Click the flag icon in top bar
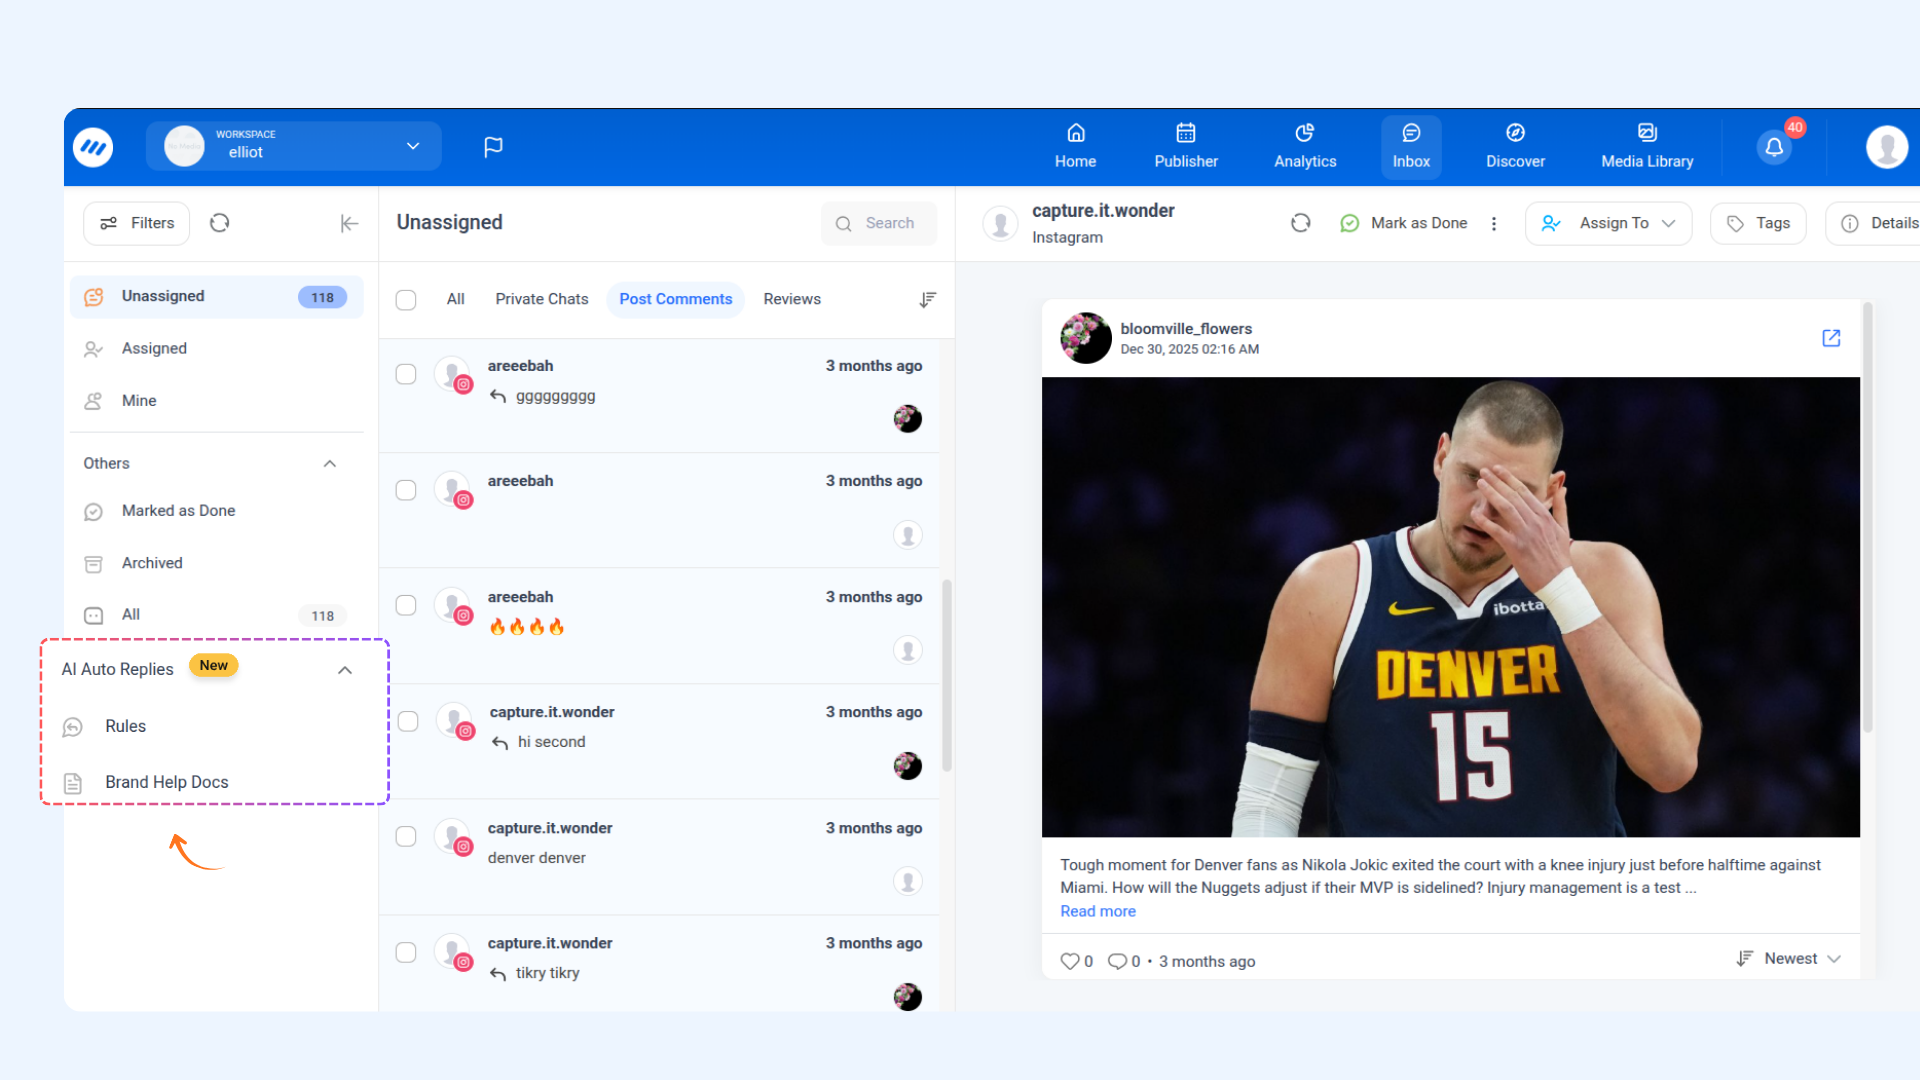This screenshot has width=1920, height=1080. (x=493, y=147)
